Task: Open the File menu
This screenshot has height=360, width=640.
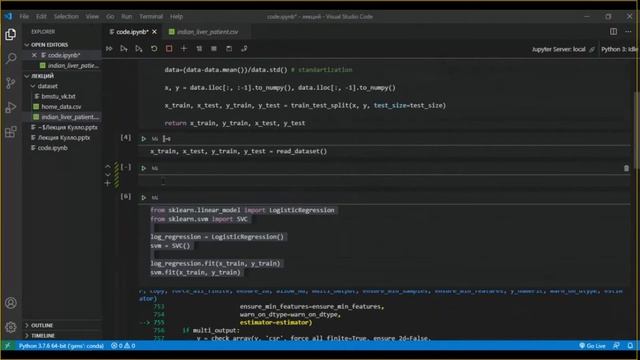Action: click(24, 16)
